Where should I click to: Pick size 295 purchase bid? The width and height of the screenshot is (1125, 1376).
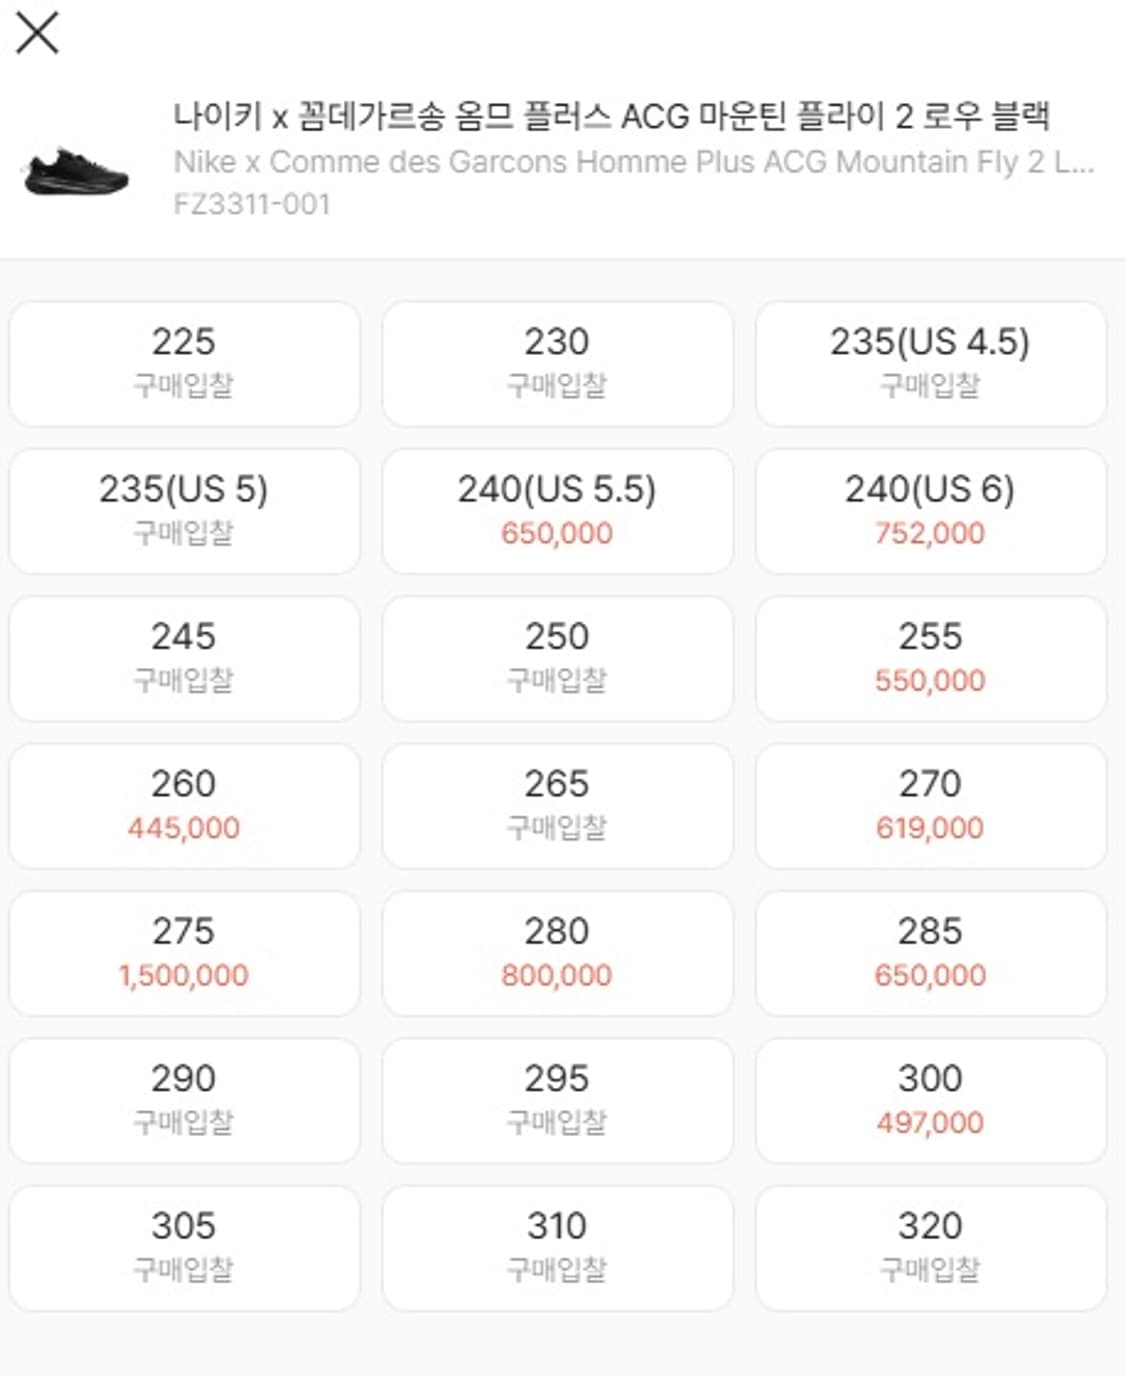tap(557, 1100)
